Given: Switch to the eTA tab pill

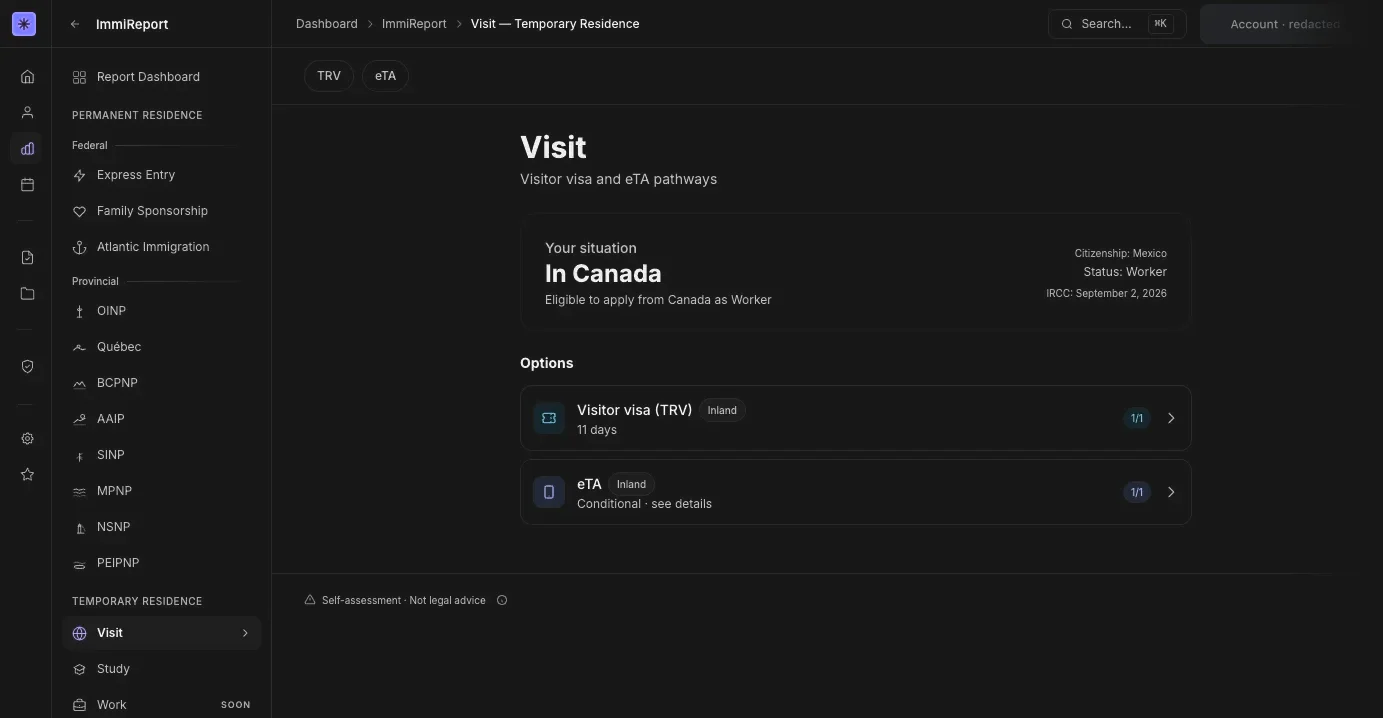Looking at the screenshot, I should coord(385,76).
